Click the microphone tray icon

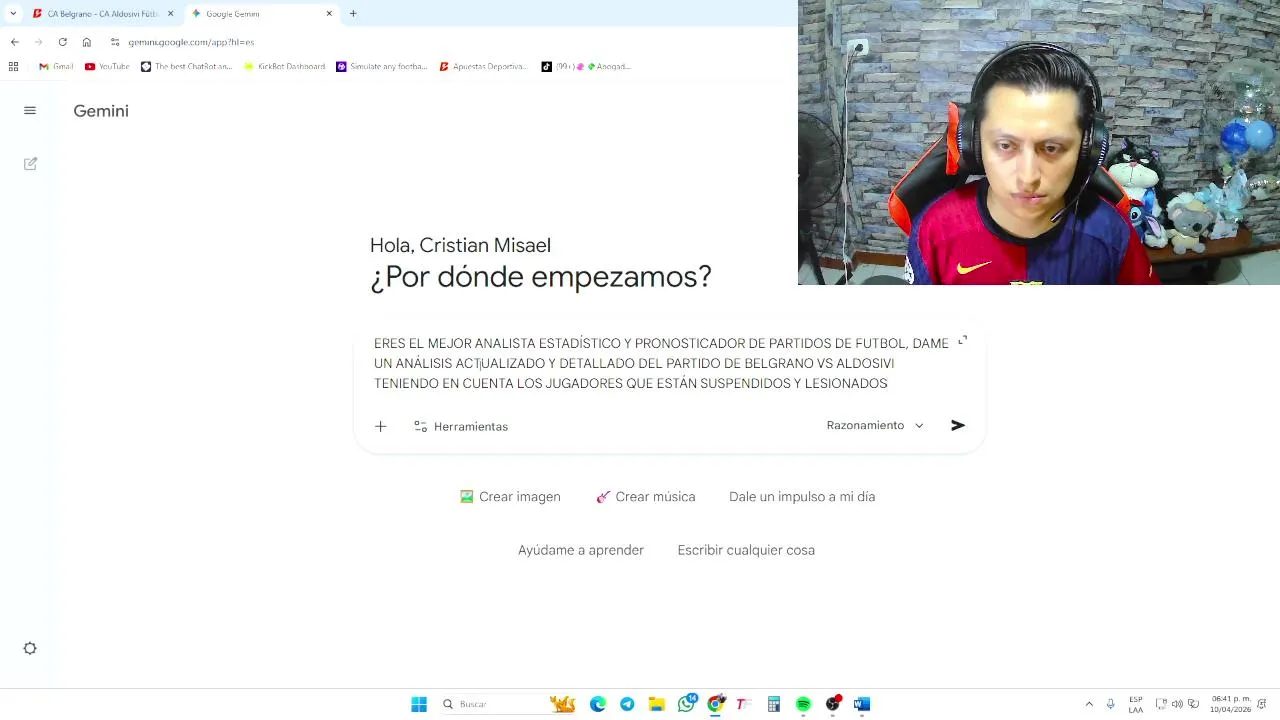pyautogui.click(x=1110, y=704)
